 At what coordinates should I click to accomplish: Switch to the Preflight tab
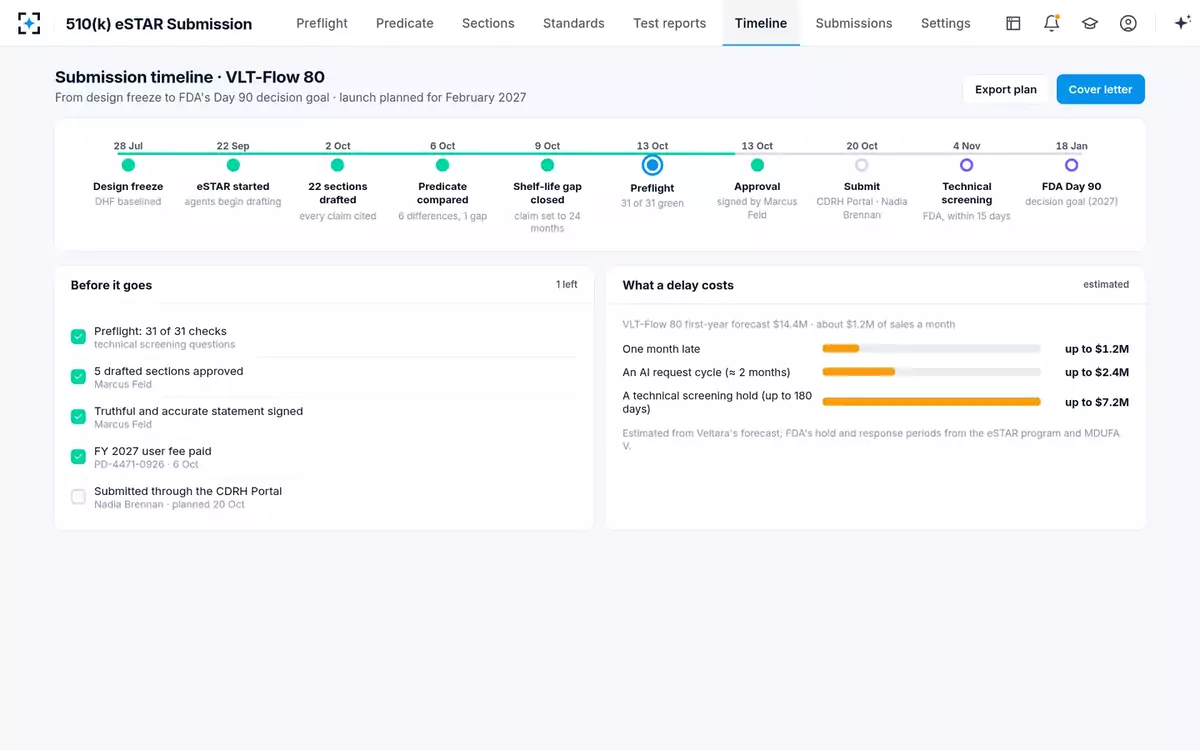[x=322, y=23]
